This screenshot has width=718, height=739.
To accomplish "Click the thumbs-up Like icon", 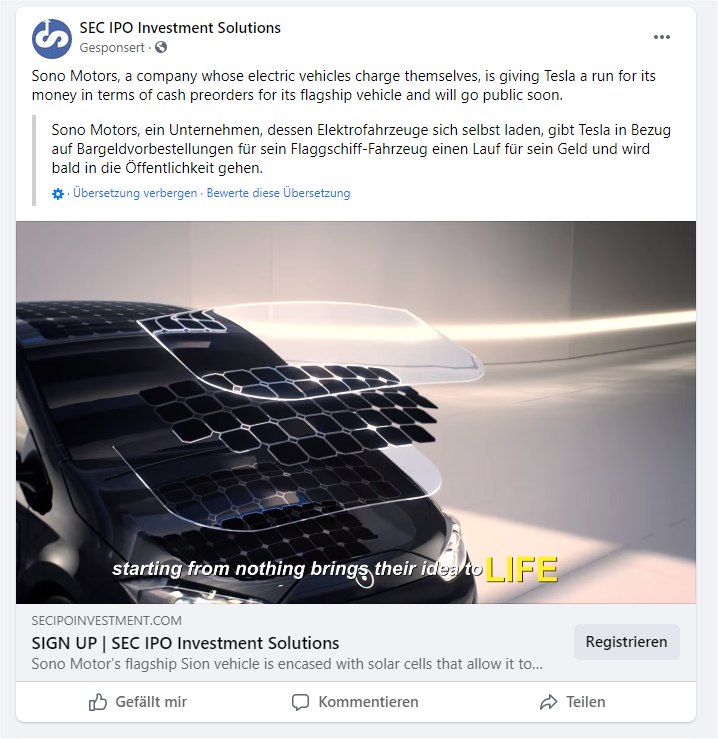I will (x=98, y=702).
